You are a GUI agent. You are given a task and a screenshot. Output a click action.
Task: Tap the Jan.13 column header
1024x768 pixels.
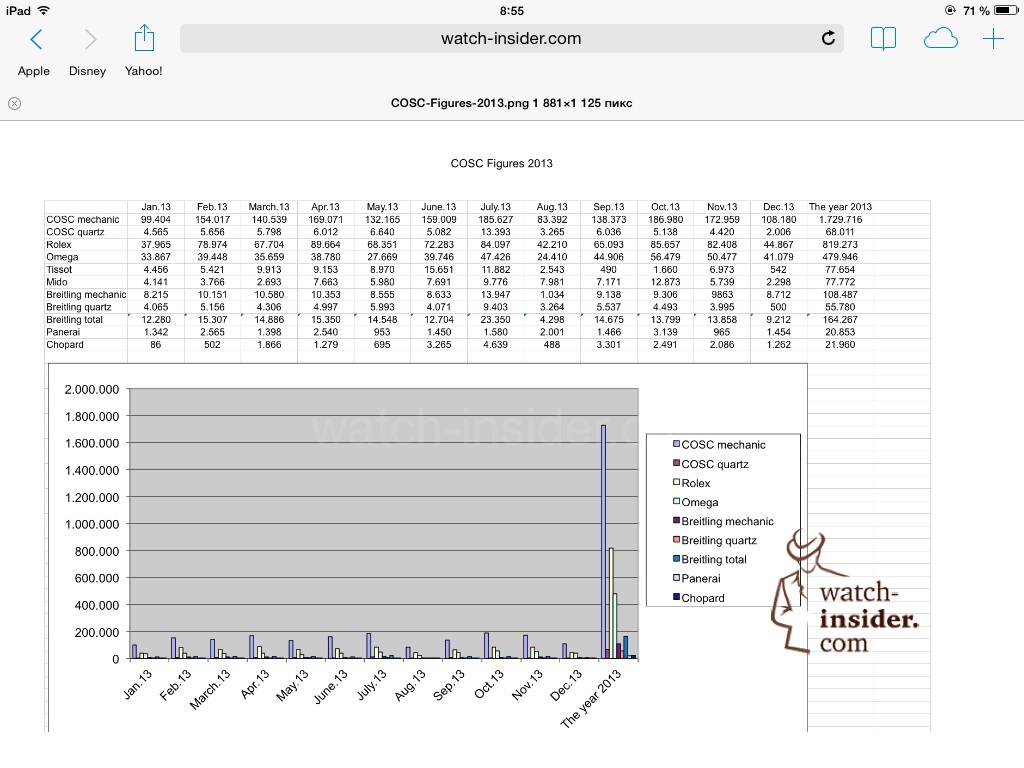click(156, 206)
